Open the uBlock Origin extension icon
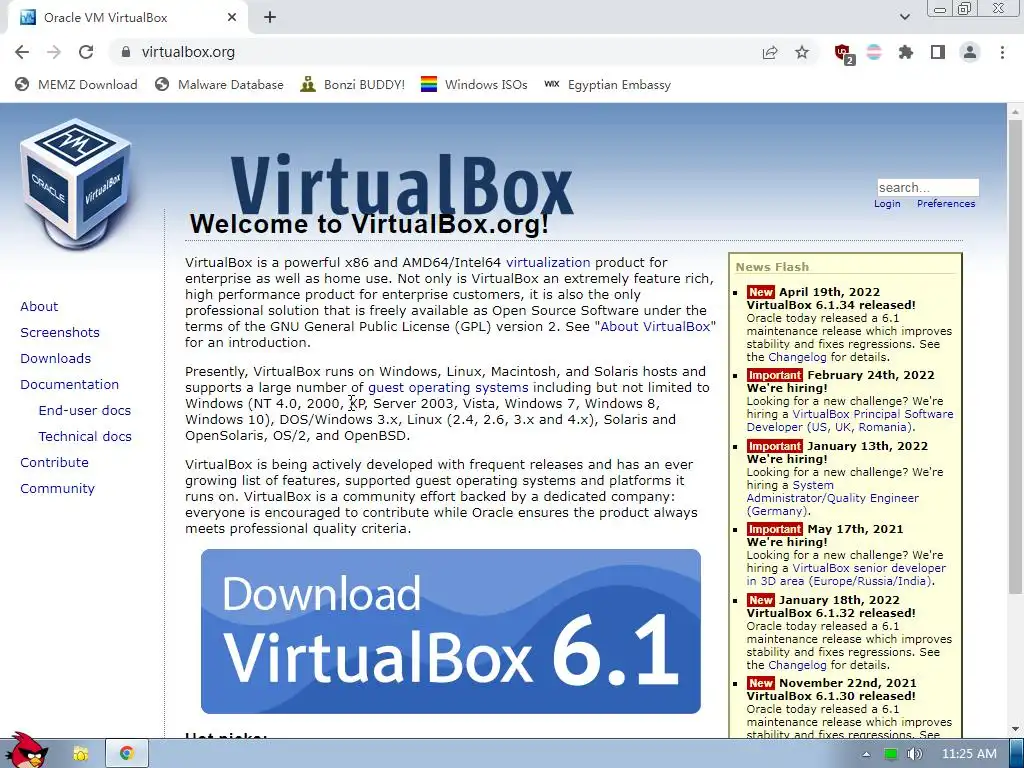Screen dimensions: 1024x768 (843, 53)
